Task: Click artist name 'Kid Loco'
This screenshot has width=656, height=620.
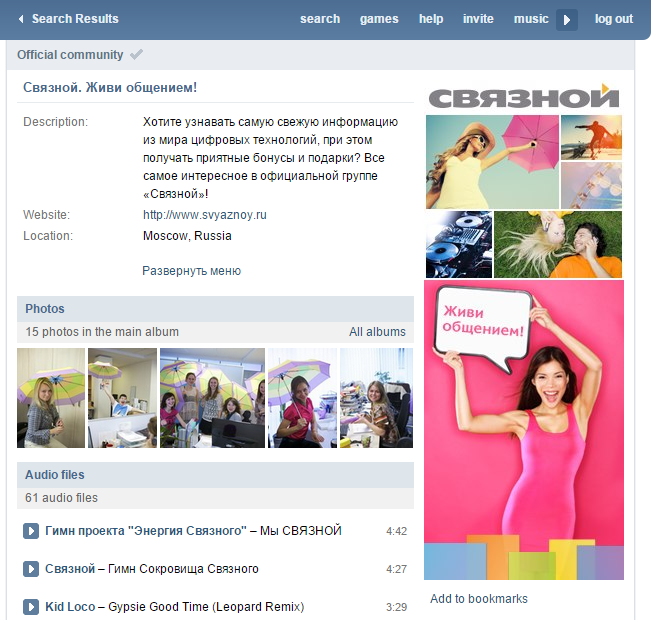Action: [x=70, y=607]
